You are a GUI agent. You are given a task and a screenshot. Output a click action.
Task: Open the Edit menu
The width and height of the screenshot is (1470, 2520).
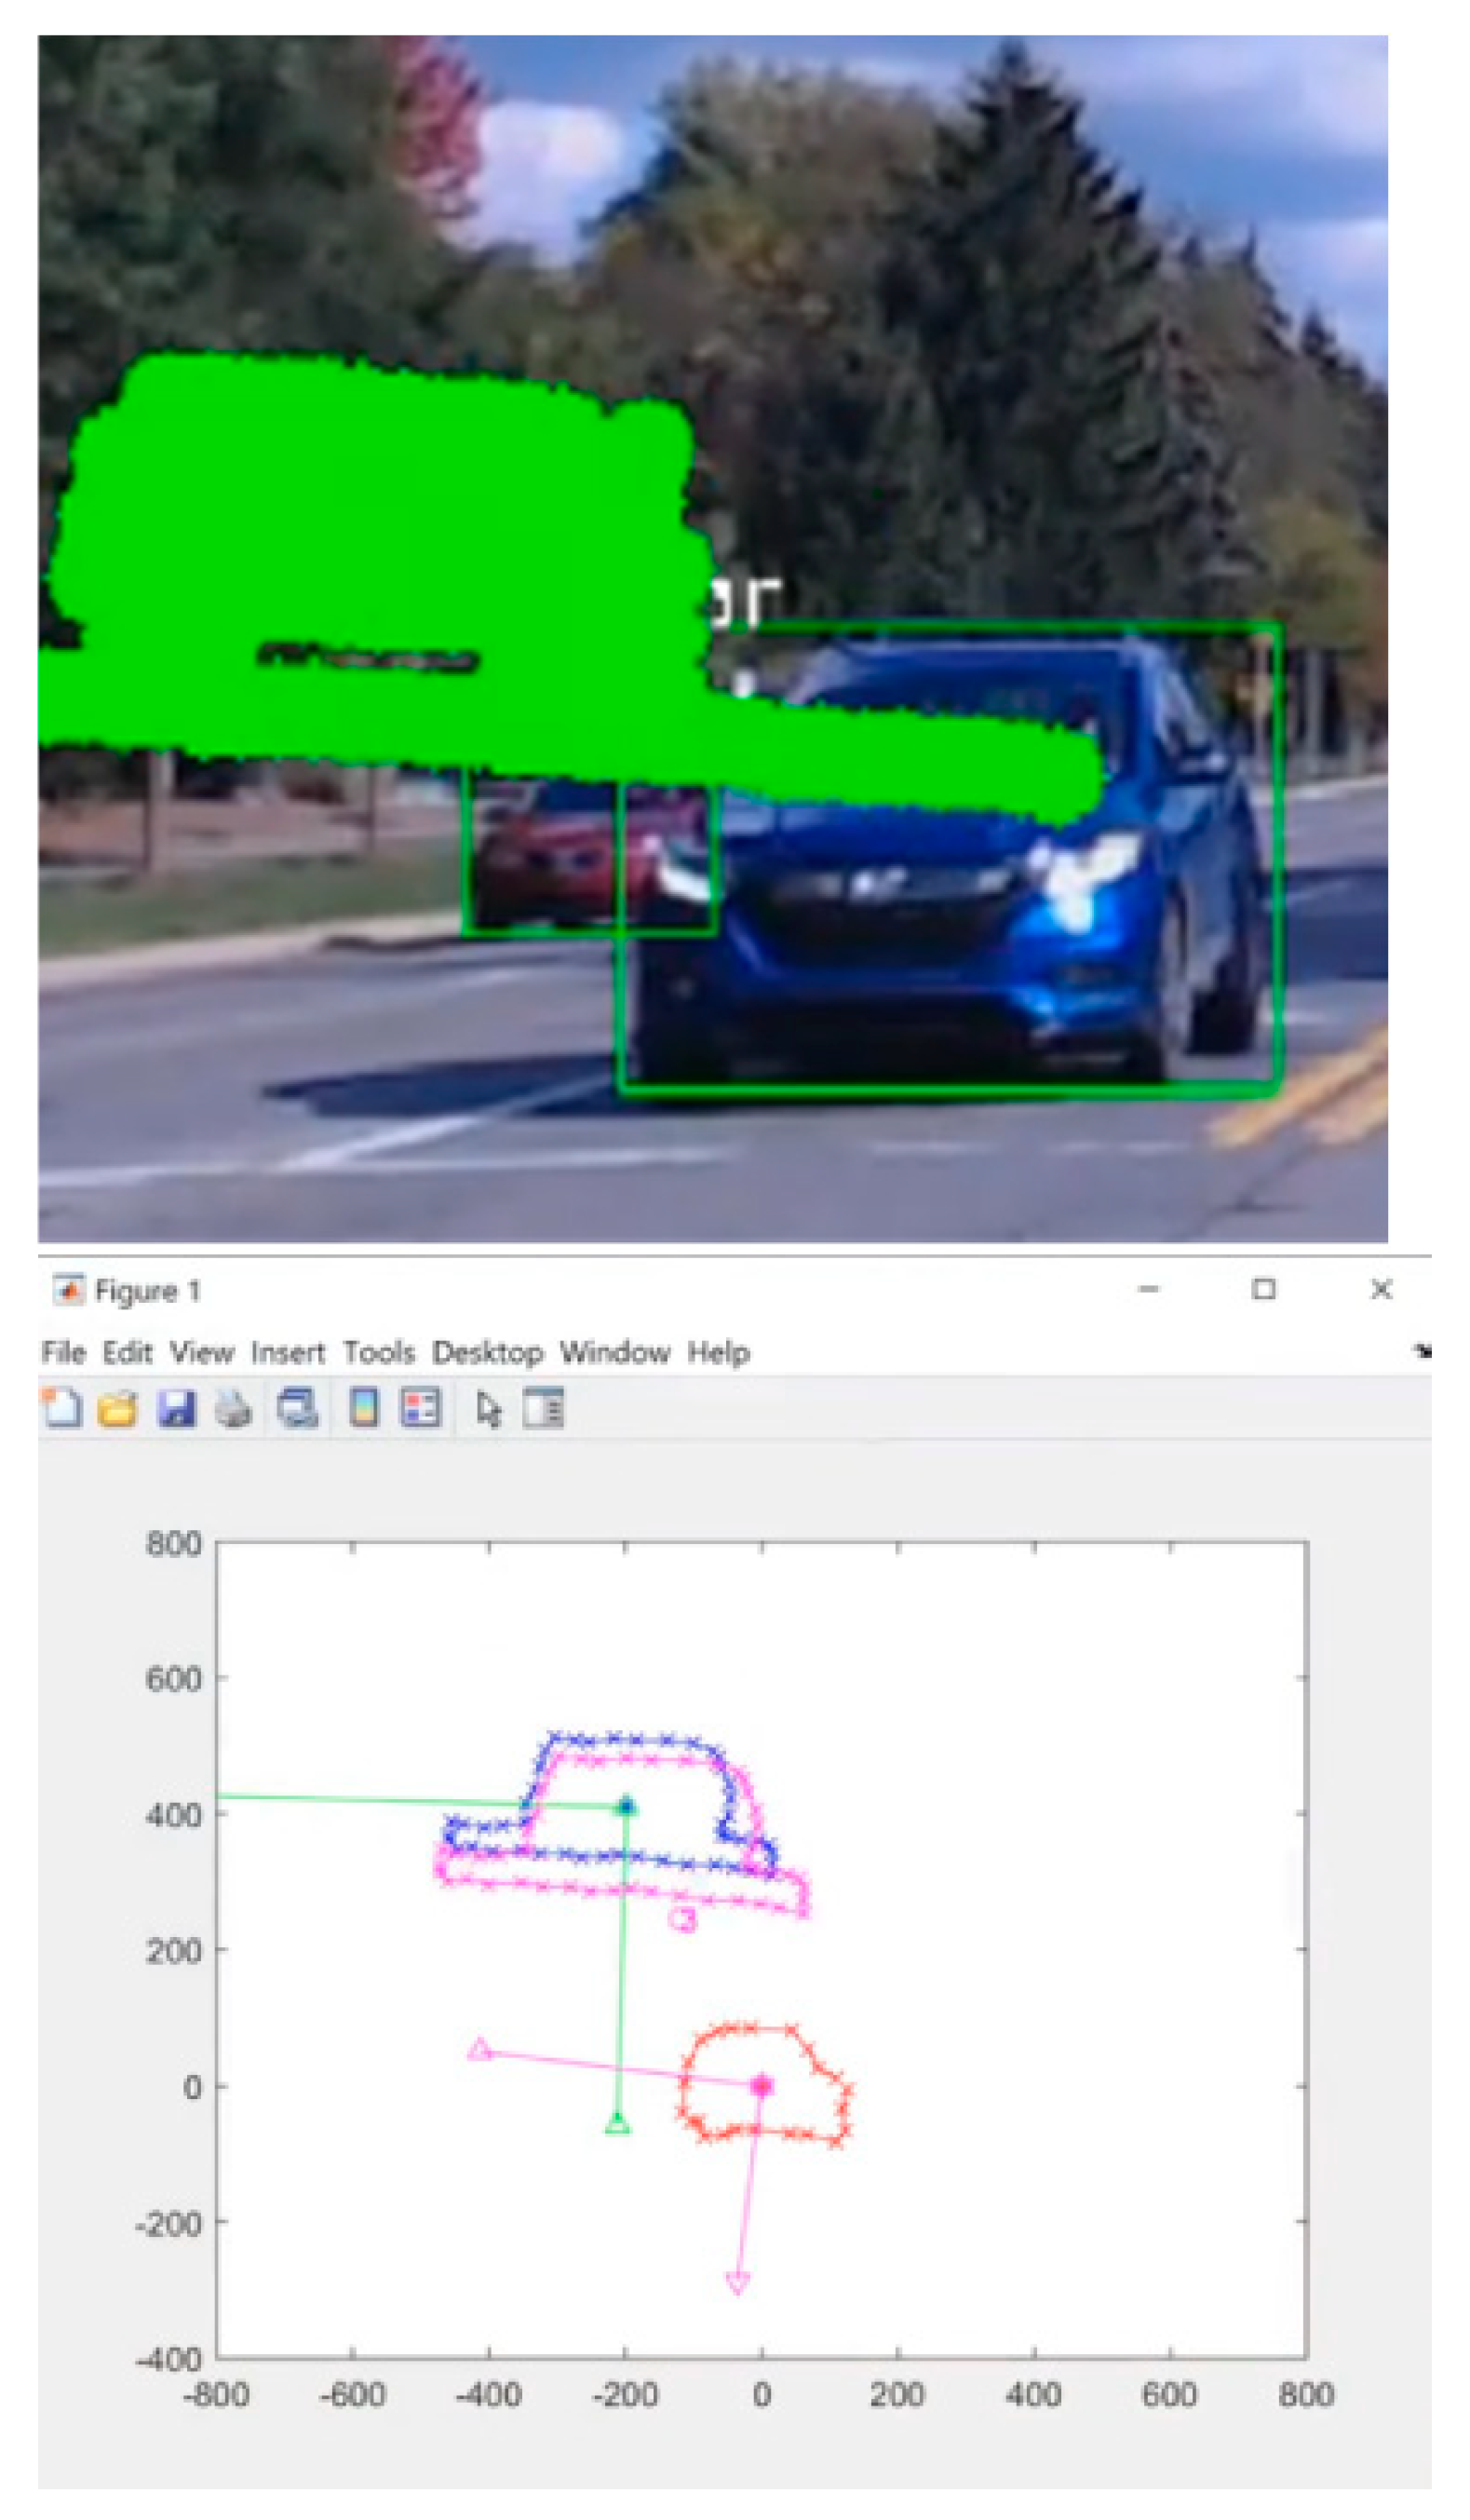127,1352
